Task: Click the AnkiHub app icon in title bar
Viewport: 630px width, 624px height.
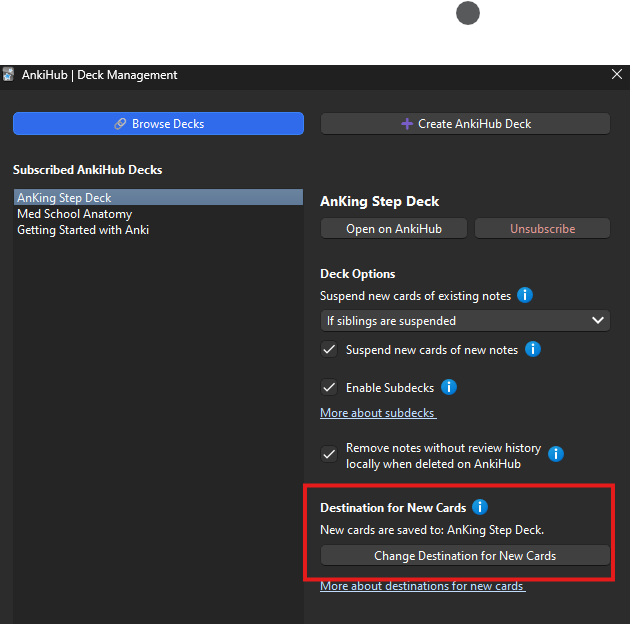Action: pos(8,75)
